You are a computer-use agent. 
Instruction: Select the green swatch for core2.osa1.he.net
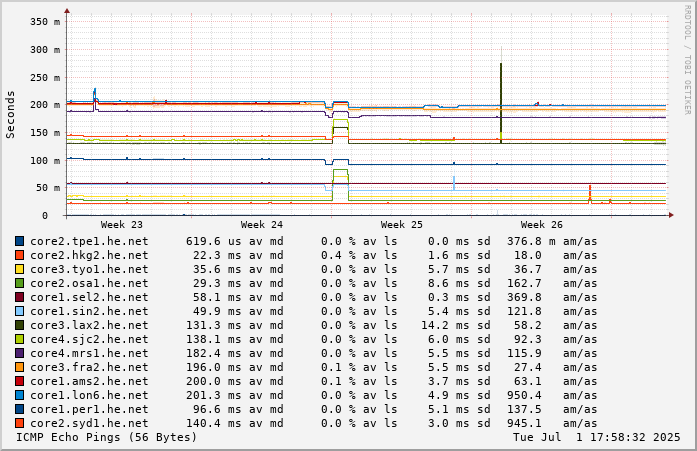(20, 283)
